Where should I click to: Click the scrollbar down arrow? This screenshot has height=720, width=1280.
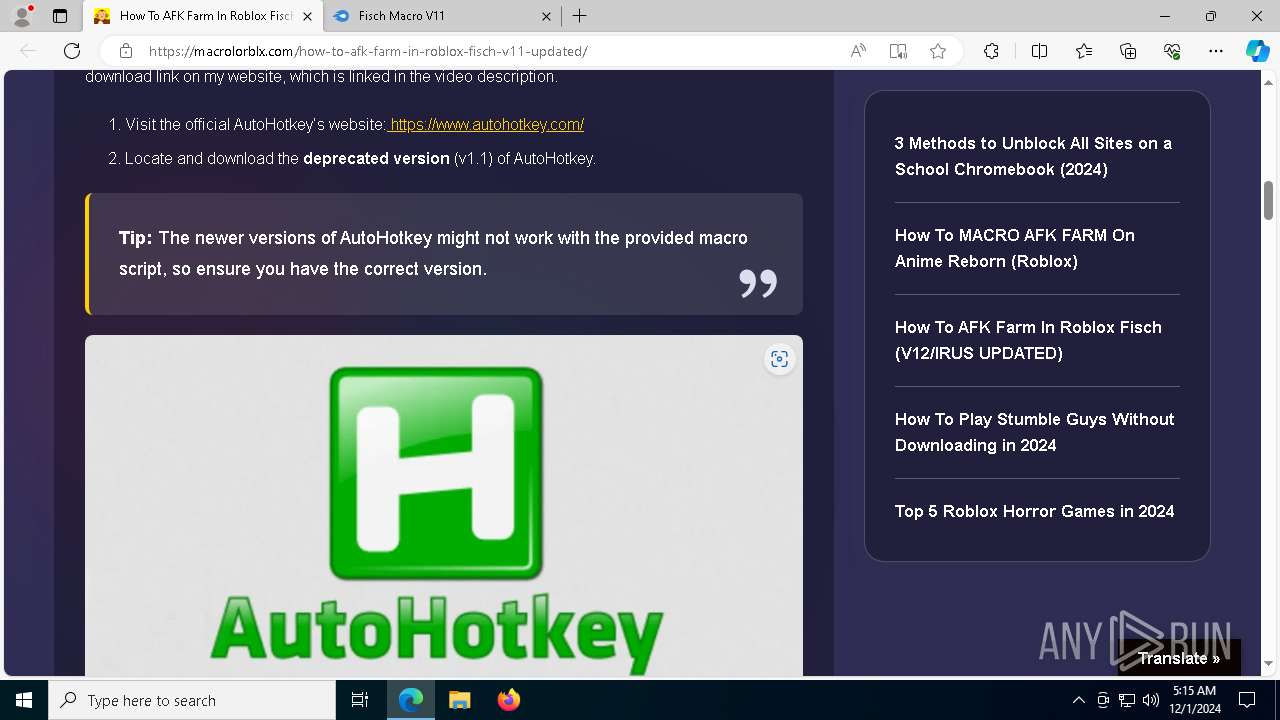coord(1269,664)
